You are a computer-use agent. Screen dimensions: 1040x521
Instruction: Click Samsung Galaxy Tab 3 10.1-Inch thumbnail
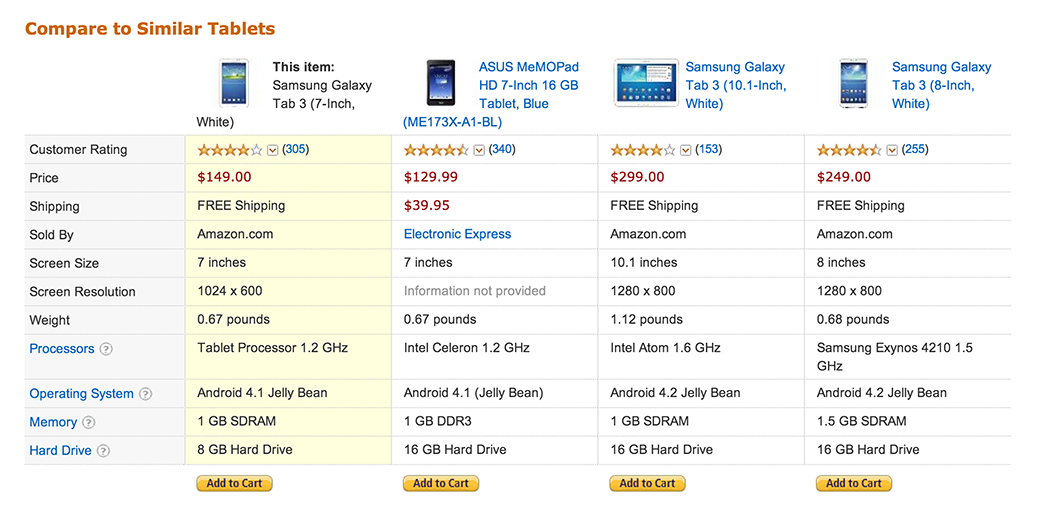point(645,84)
